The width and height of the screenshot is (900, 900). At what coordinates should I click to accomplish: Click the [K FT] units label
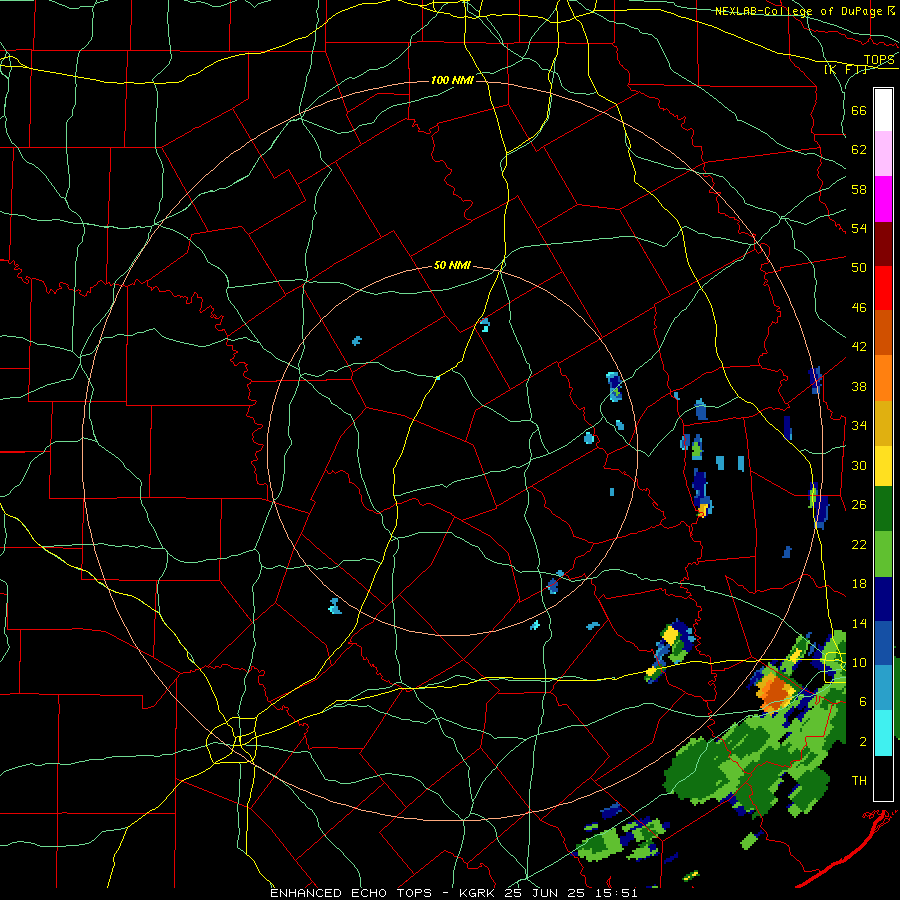(x=845, y=70)
